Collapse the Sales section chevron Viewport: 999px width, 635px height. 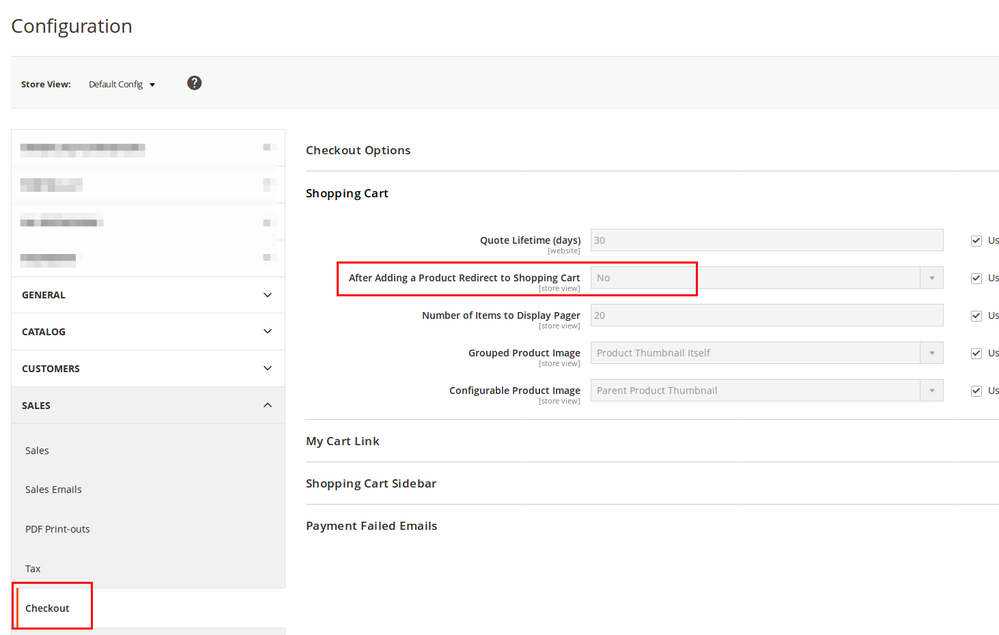coord(267,405)
